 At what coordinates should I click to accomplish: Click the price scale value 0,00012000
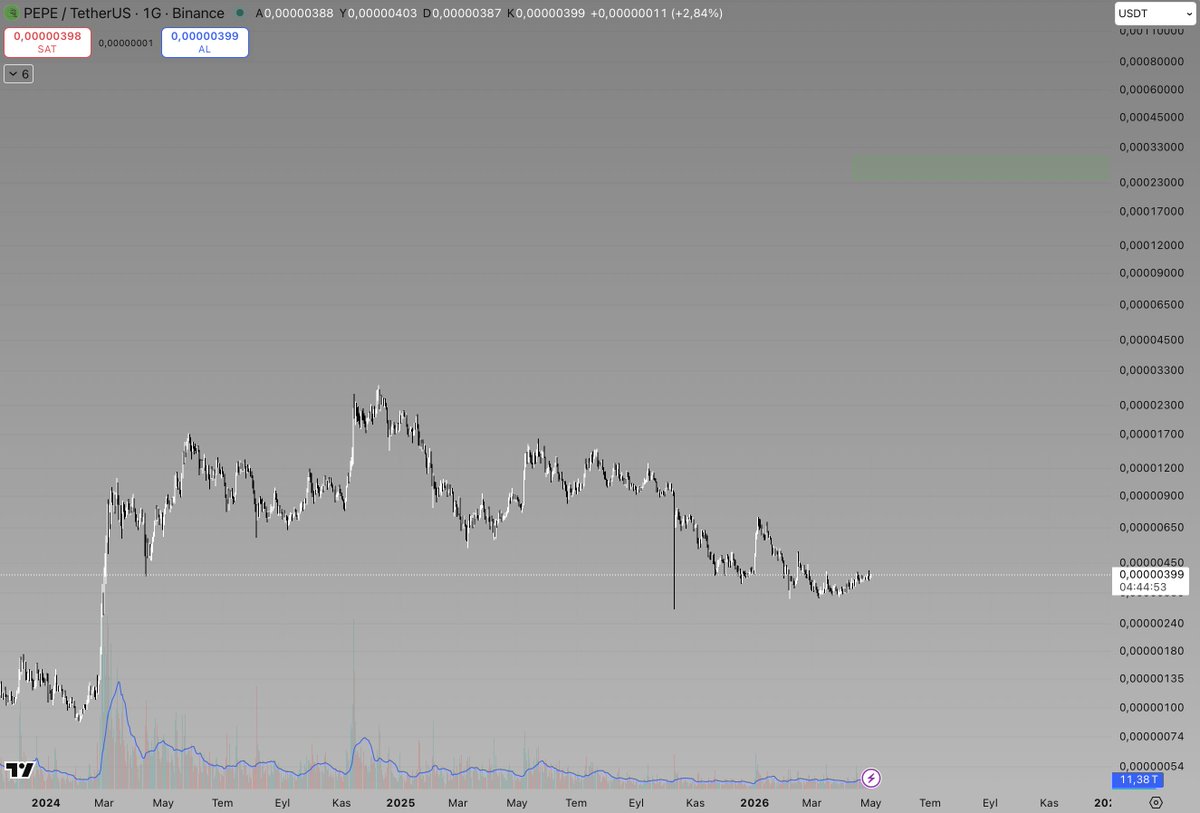tap(1152, 245)
